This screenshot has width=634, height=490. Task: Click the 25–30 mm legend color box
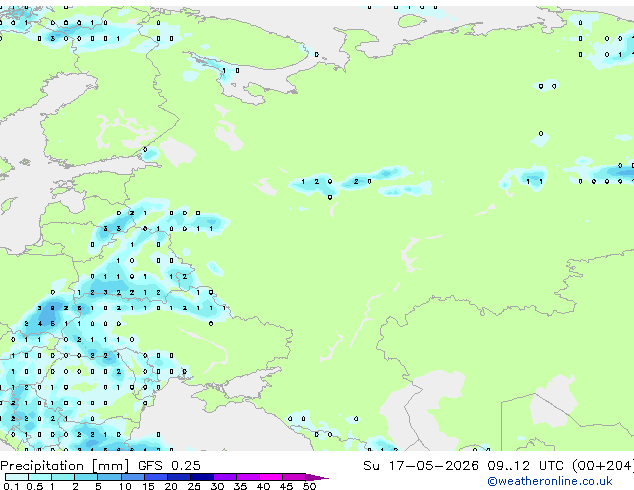[x=201, y=477]
